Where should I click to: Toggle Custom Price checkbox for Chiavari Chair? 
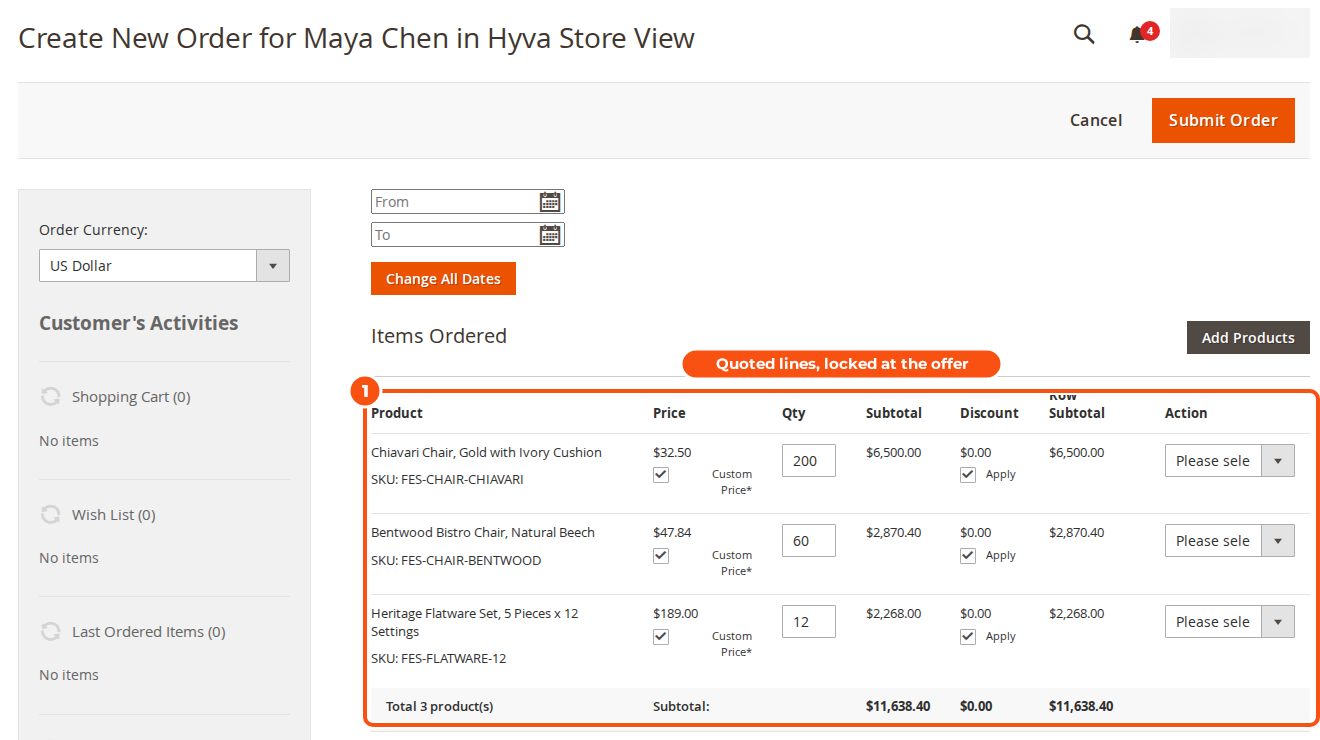point(661,475)
